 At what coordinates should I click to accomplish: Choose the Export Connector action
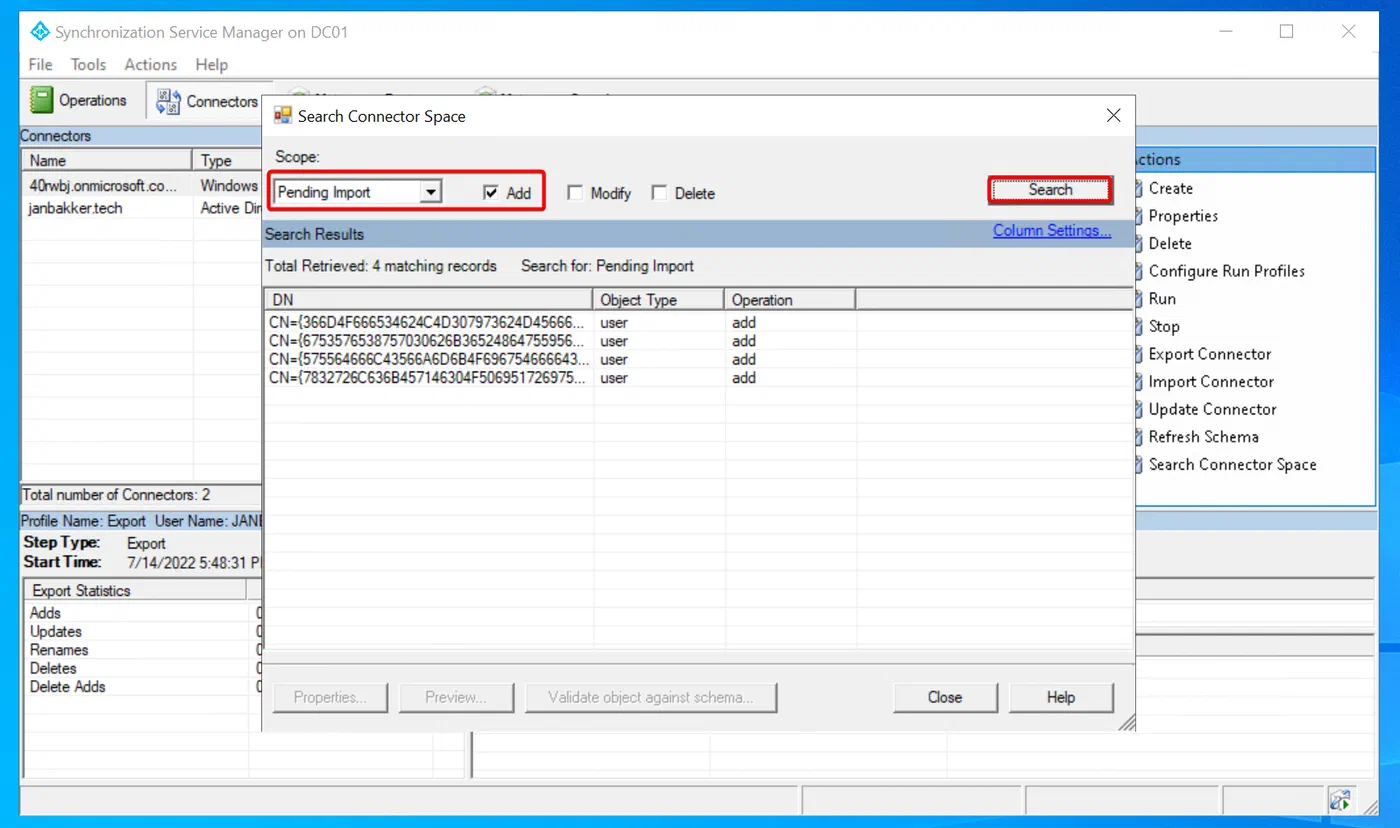tap(1210, 354)
